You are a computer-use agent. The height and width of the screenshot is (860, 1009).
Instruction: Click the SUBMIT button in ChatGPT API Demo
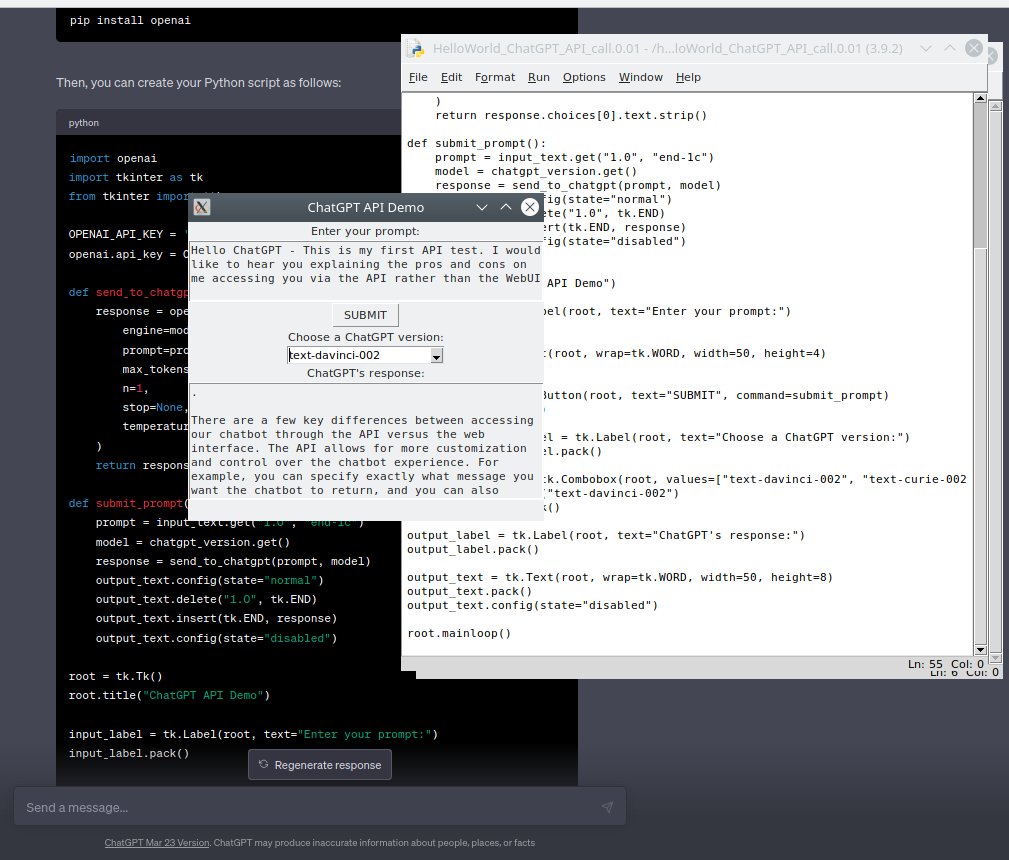pos(365,315)
